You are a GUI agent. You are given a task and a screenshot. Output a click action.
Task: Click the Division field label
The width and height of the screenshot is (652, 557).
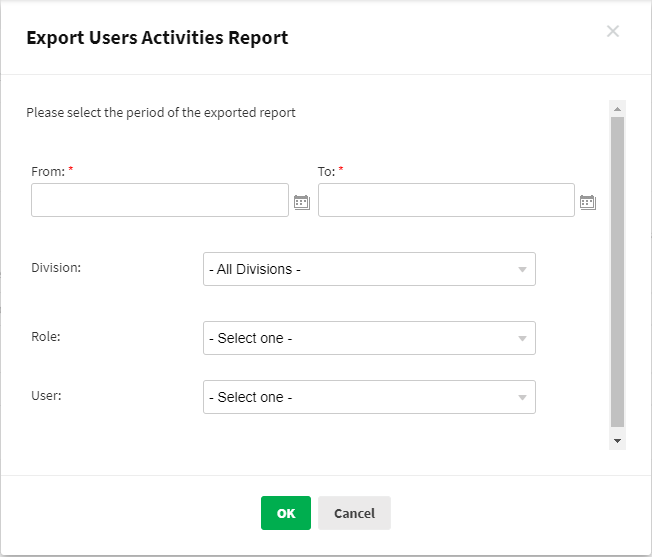coord(56,268)
